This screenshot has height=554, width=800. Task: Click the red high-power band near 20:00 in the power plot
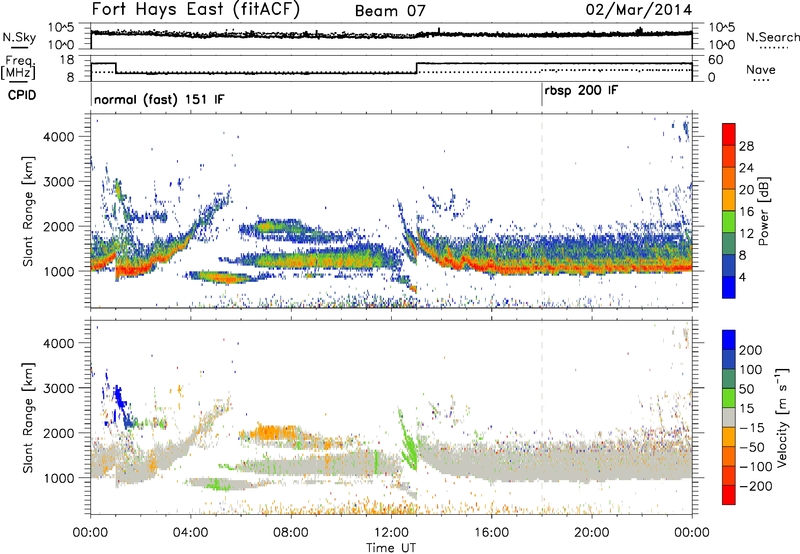click(x=592, y=267)
